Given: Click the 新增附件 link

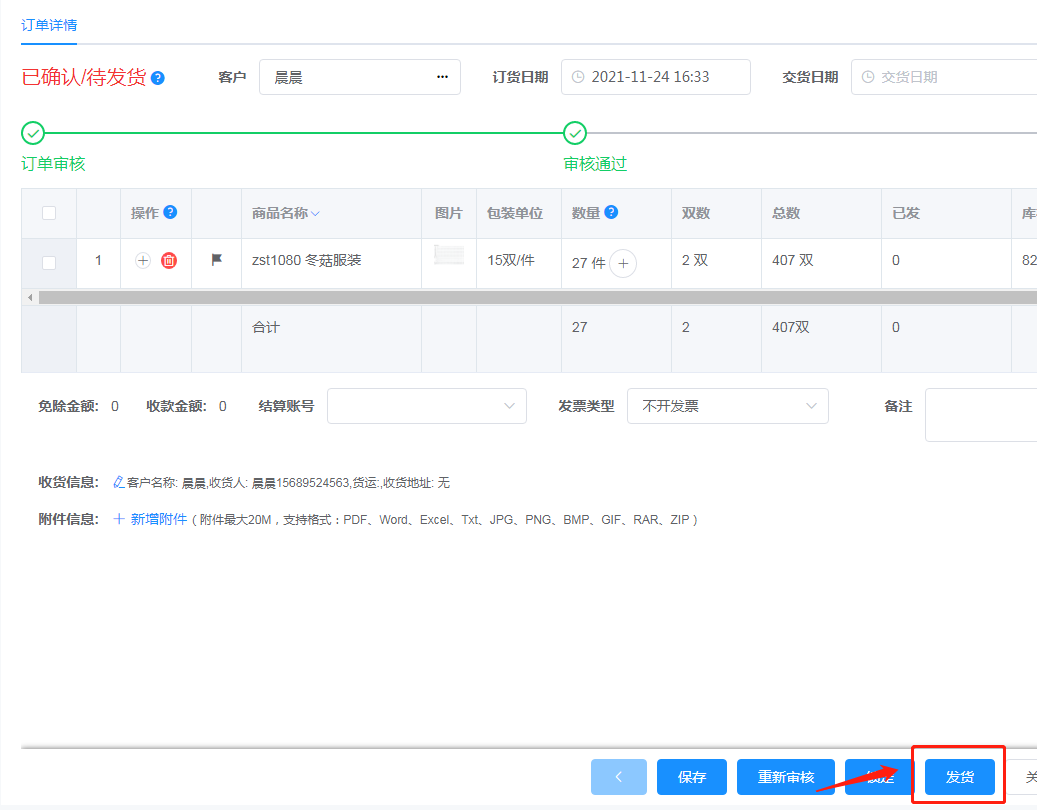Looking at the screenshot, I should [x=151, y=519].
